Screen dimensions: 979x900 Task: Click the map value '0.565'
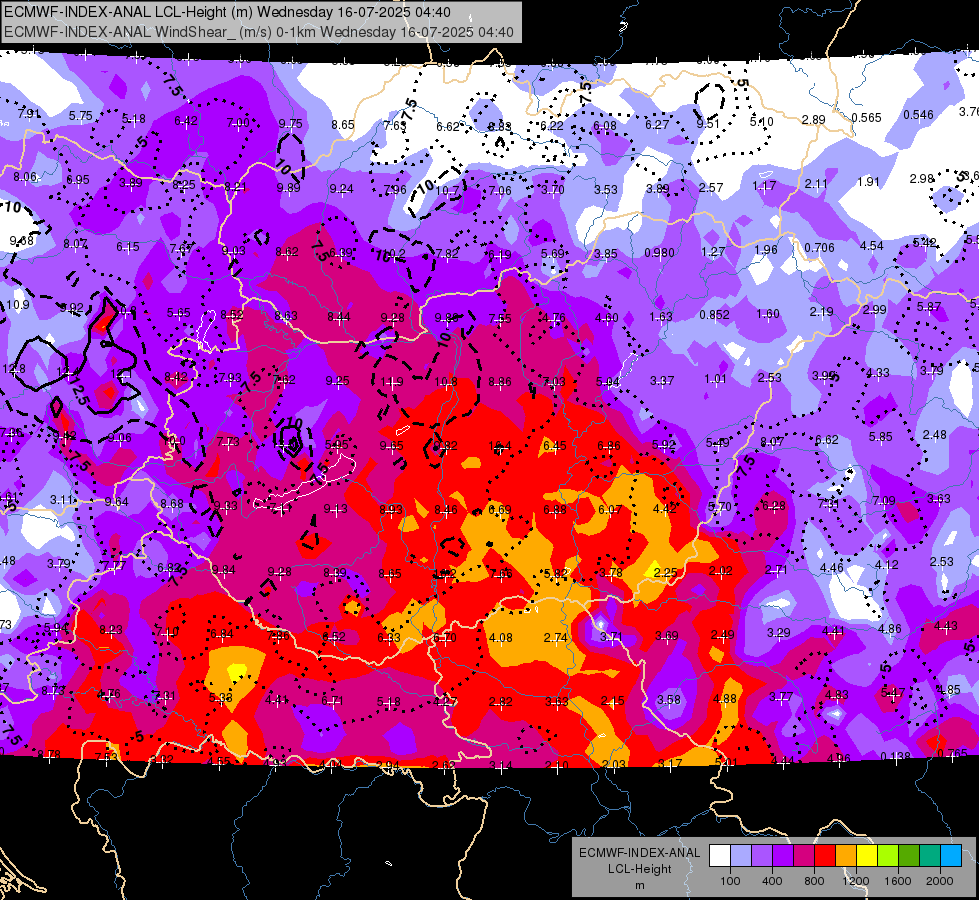[x=866, y=117]
